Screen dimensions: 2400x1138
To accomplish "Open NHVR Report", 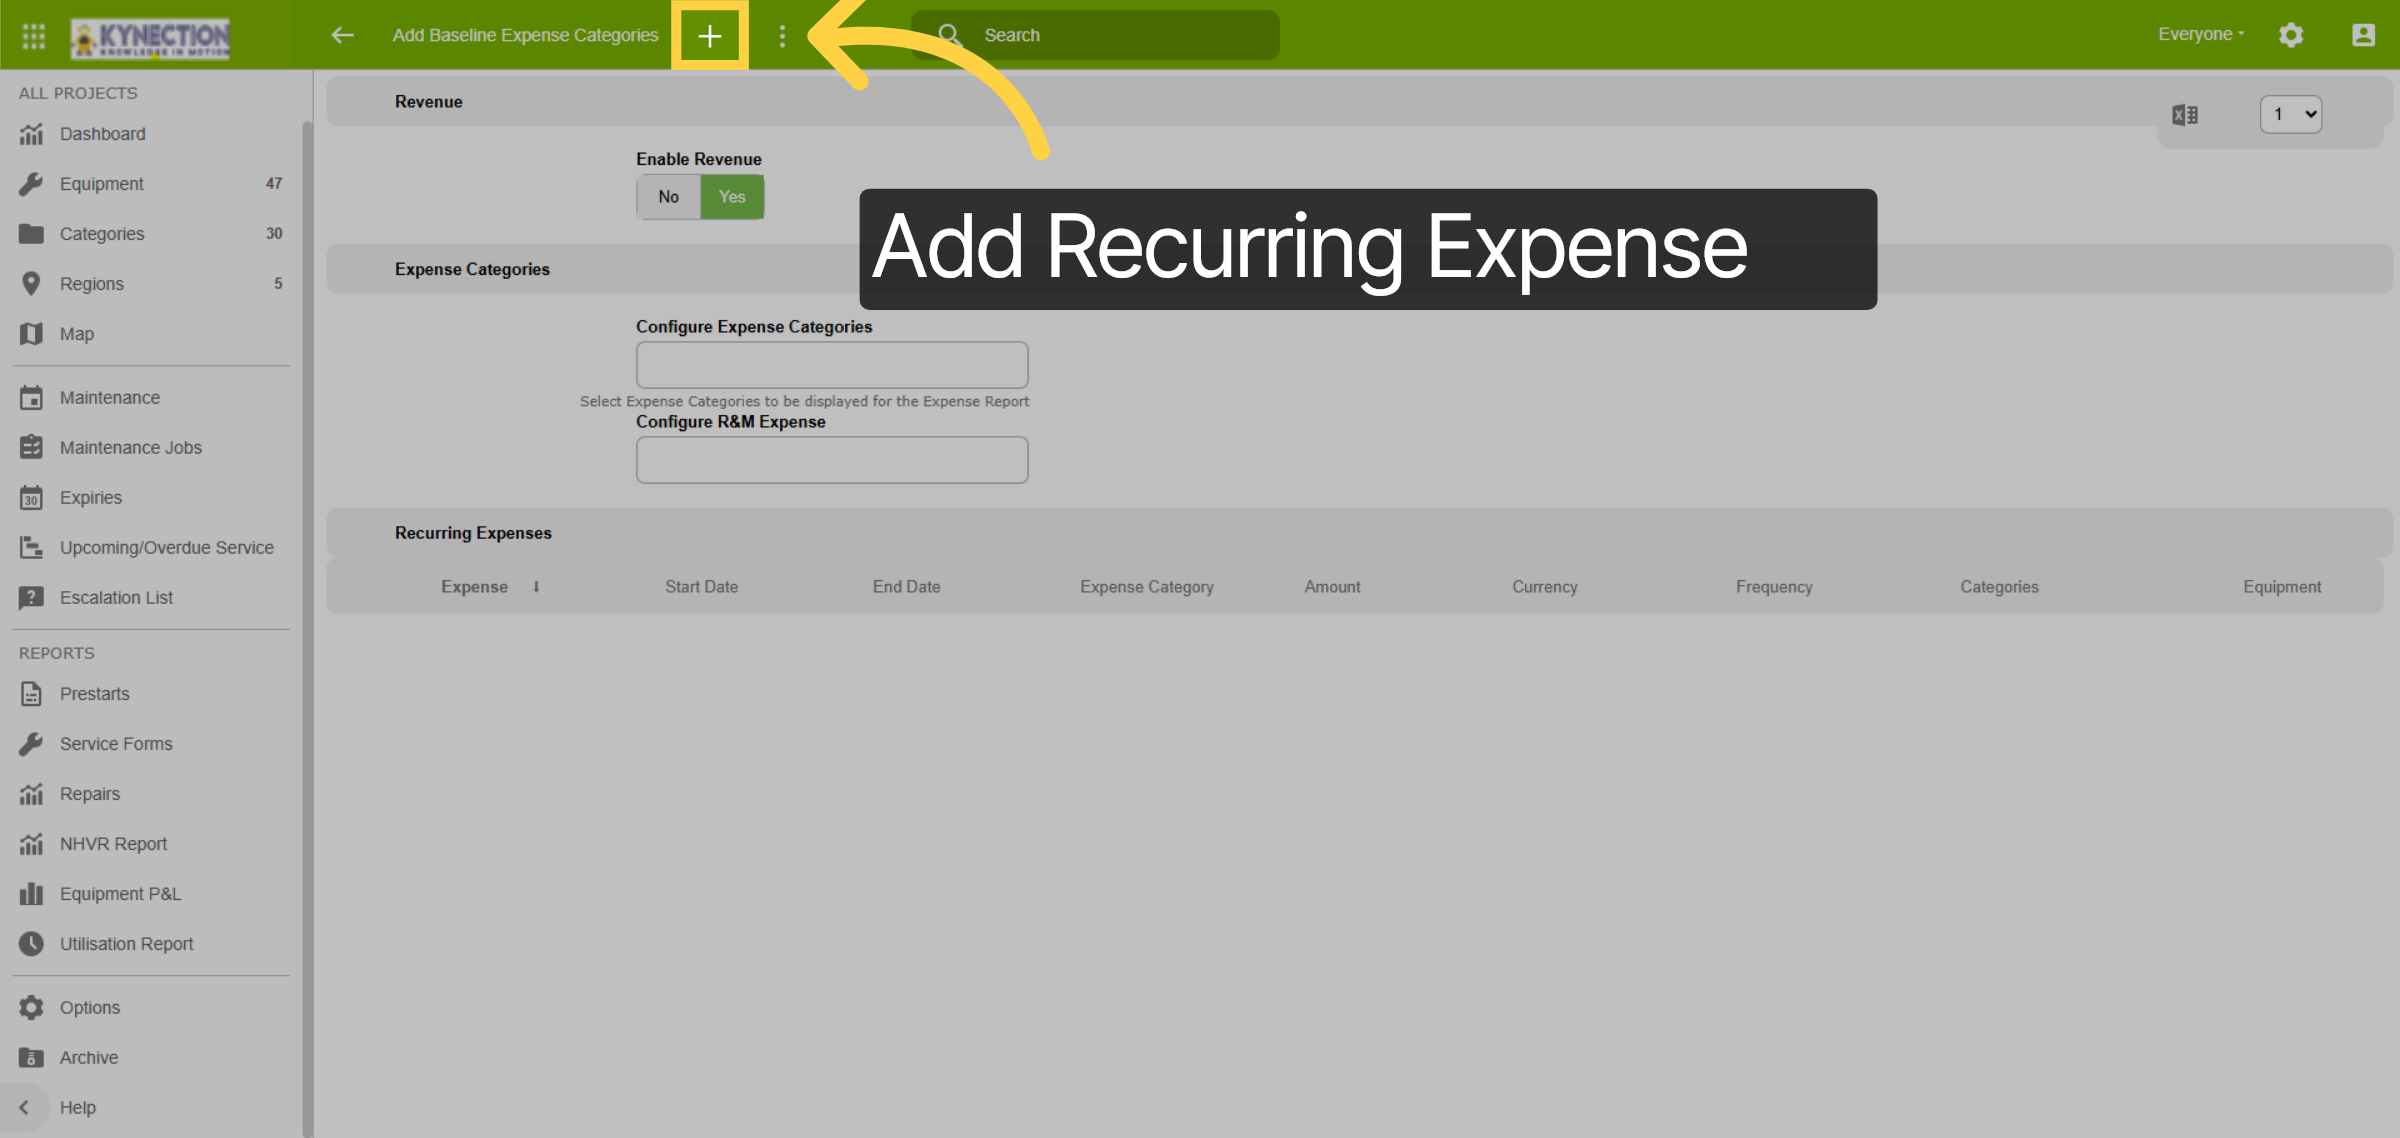I will 113,844.
